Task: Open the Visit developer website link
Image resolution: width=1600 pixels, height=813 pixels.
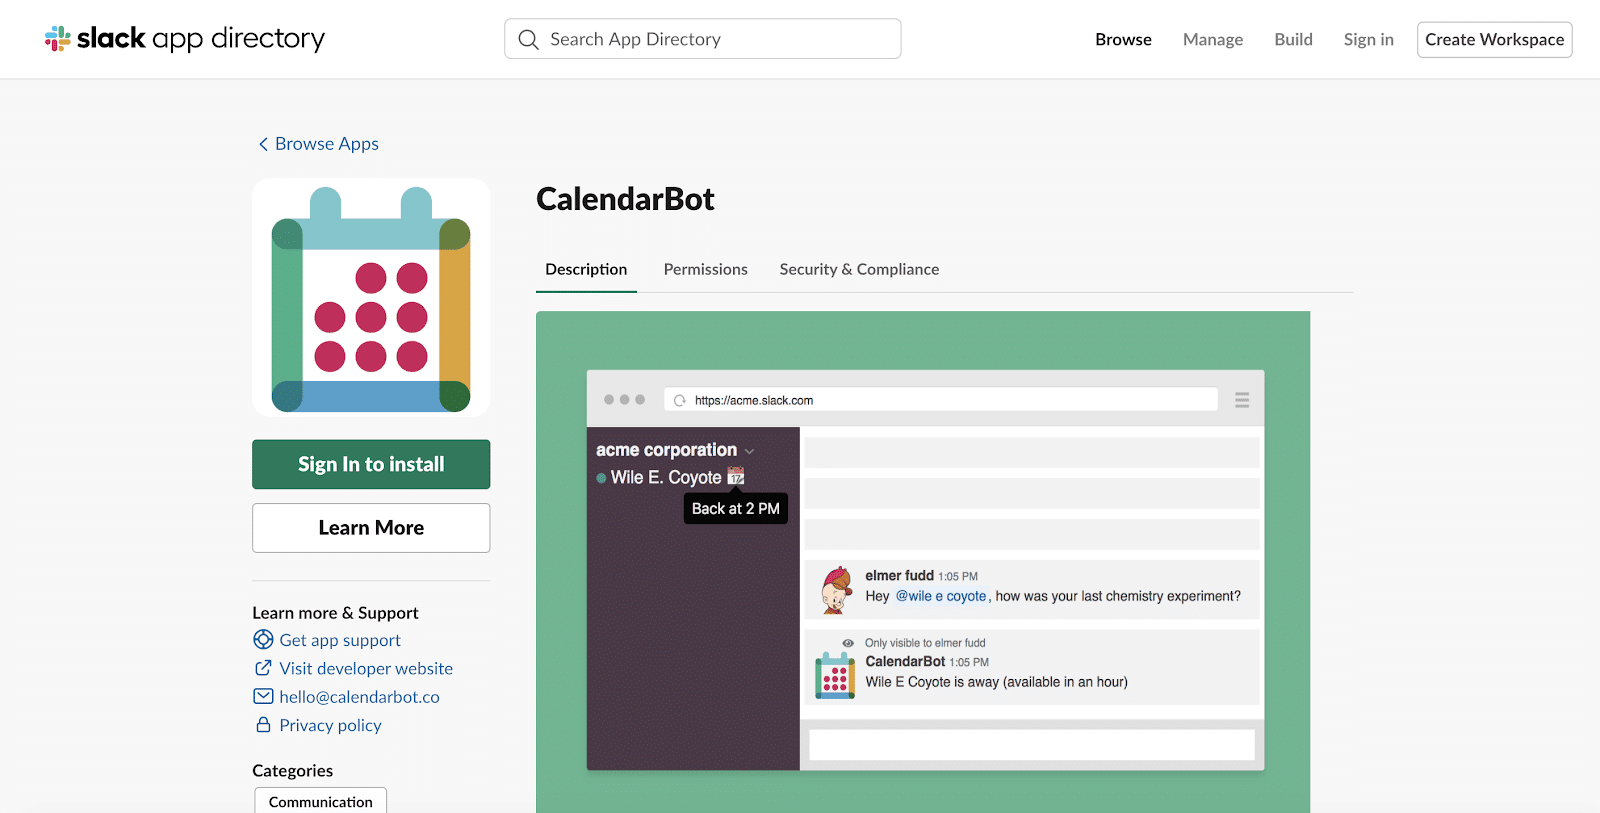Action: tap(366, 668)
